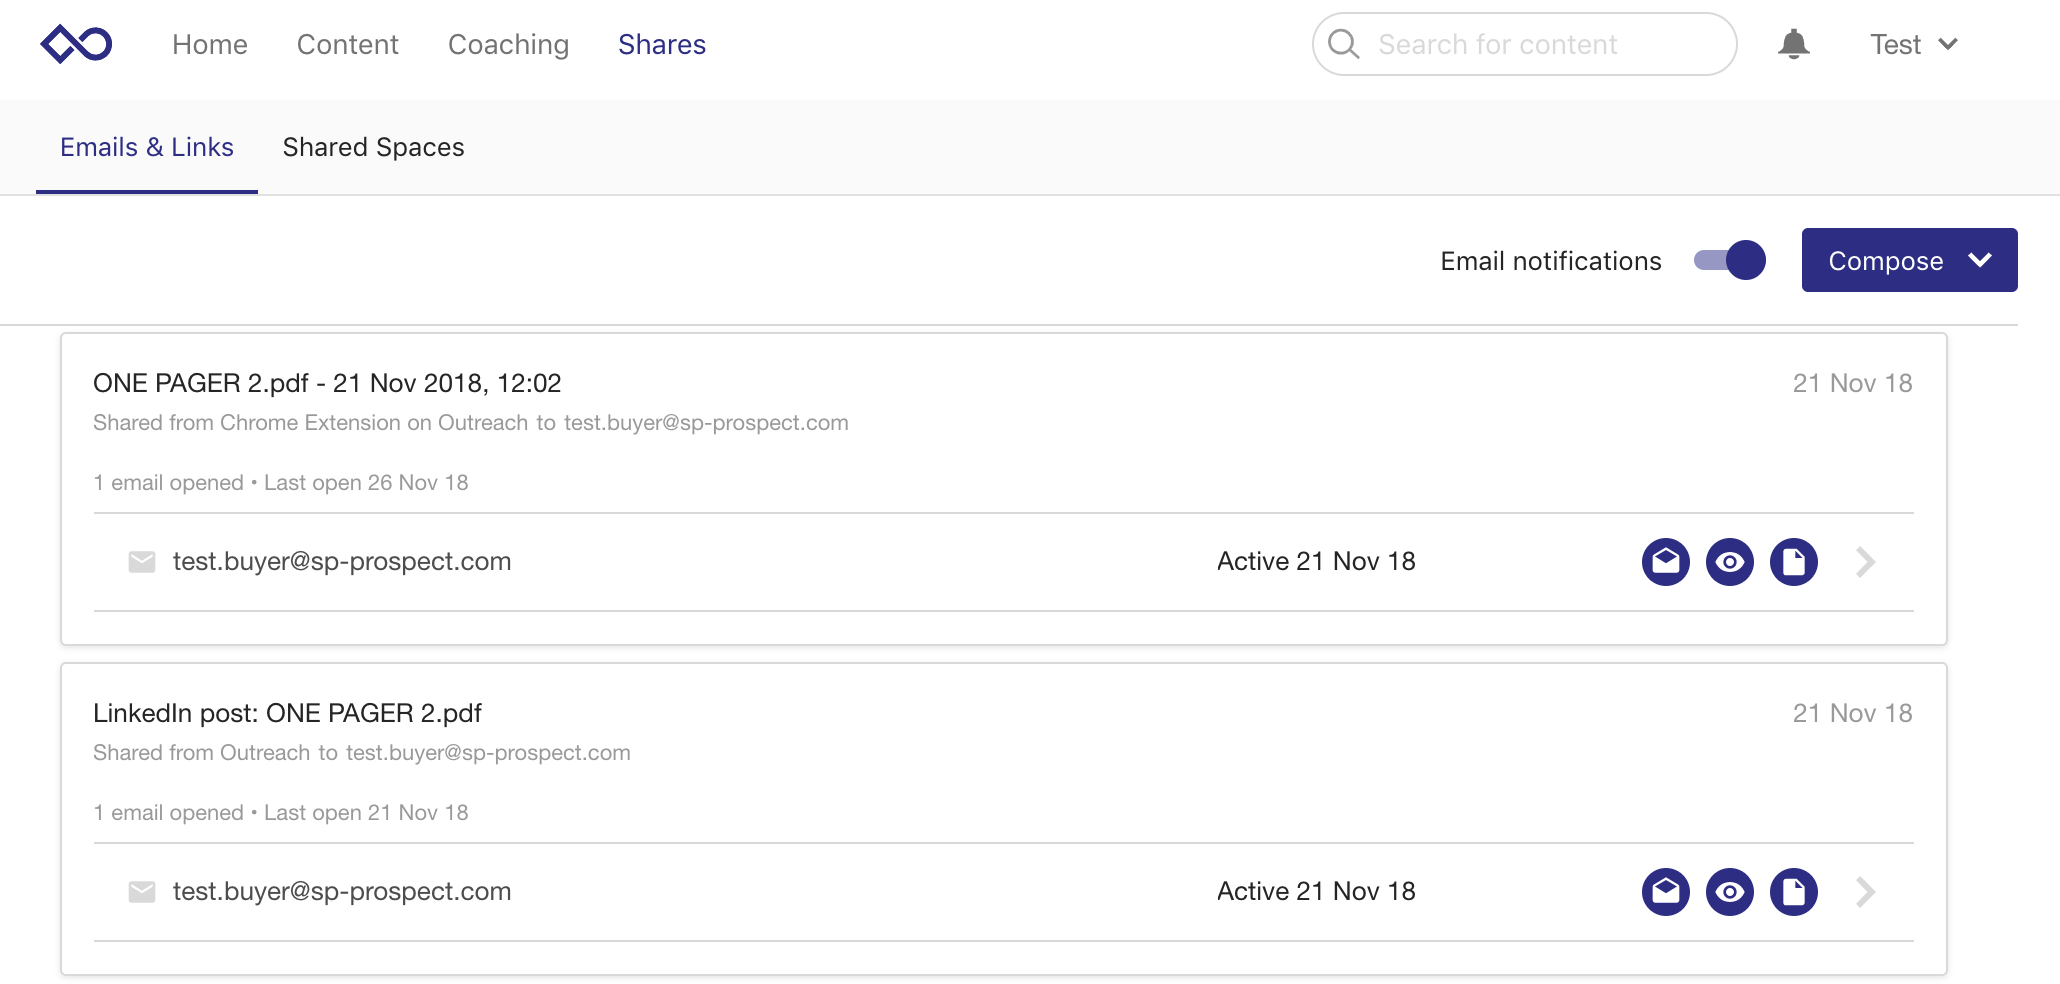Click the email opened icon for ONE PAGER 2.pdf
Image resolution: width=2060 pixels, height=984 pixels.
tap(1665, 562)
